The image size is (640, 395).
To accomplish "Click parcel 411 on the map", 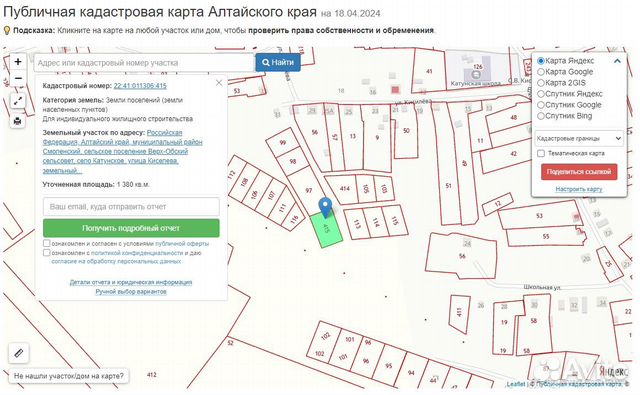I will tap(459, 312).
